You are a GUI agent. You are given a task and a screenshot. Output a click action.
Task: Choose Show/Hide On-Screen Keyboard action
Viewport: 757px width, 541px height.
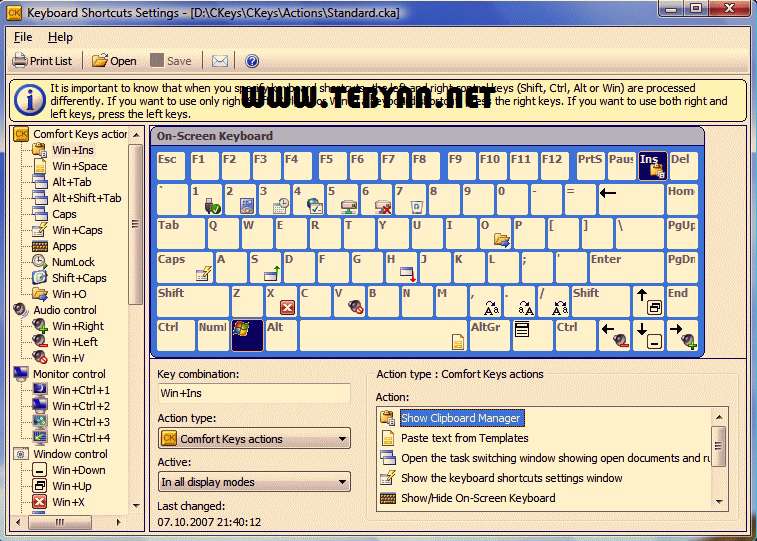478,498
